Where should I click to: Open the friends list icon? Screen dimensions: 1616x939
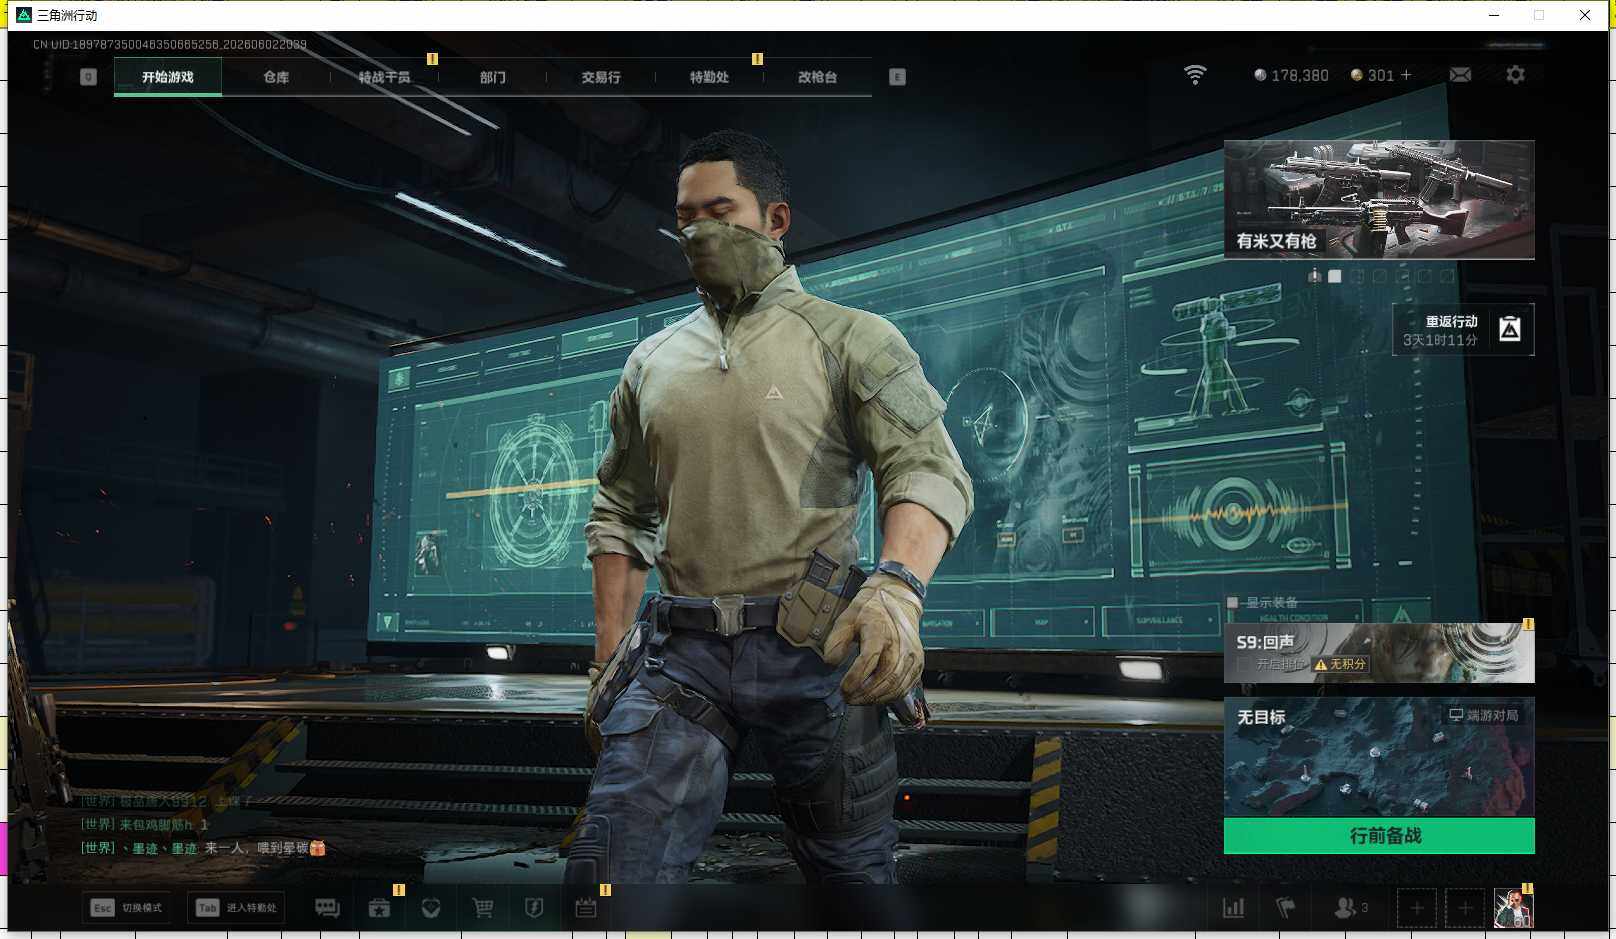point(1351,907)
